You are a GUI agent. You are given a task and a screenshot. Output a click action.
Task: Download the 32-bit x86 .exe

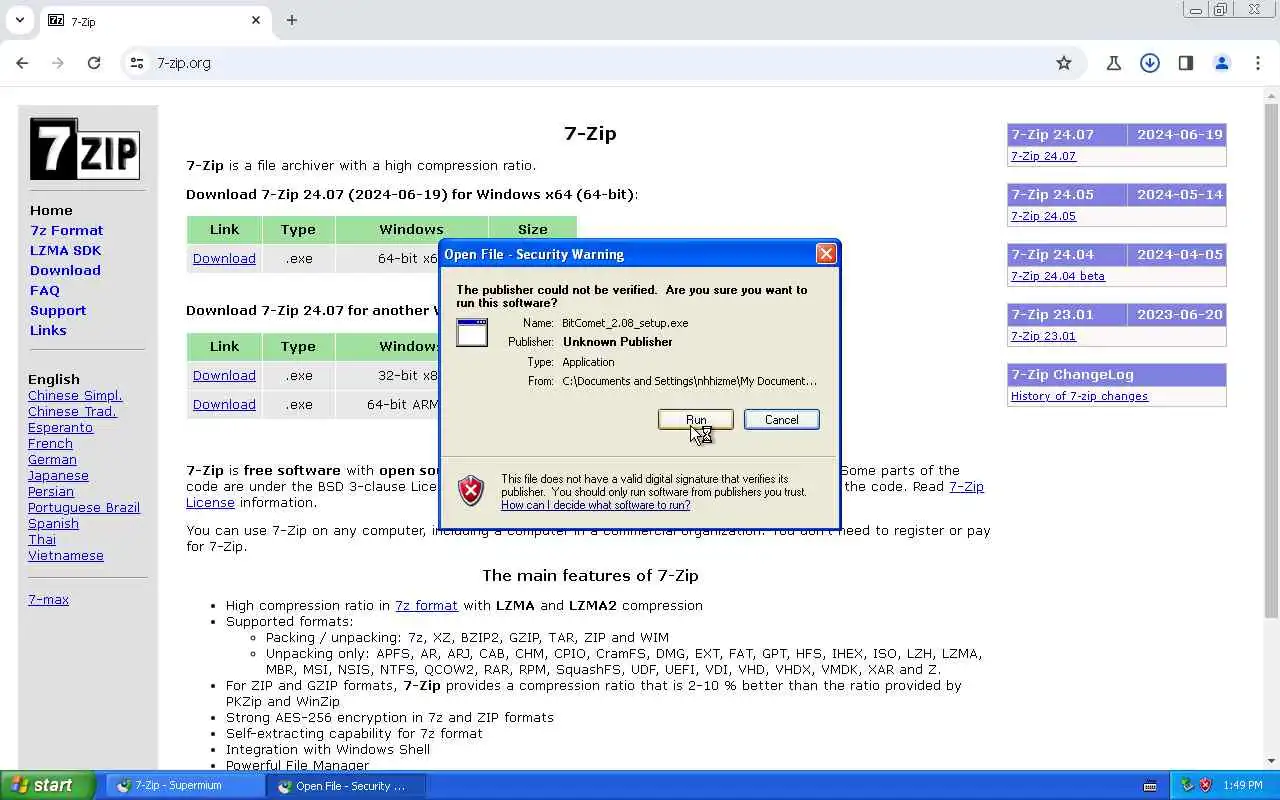point(224,375)
